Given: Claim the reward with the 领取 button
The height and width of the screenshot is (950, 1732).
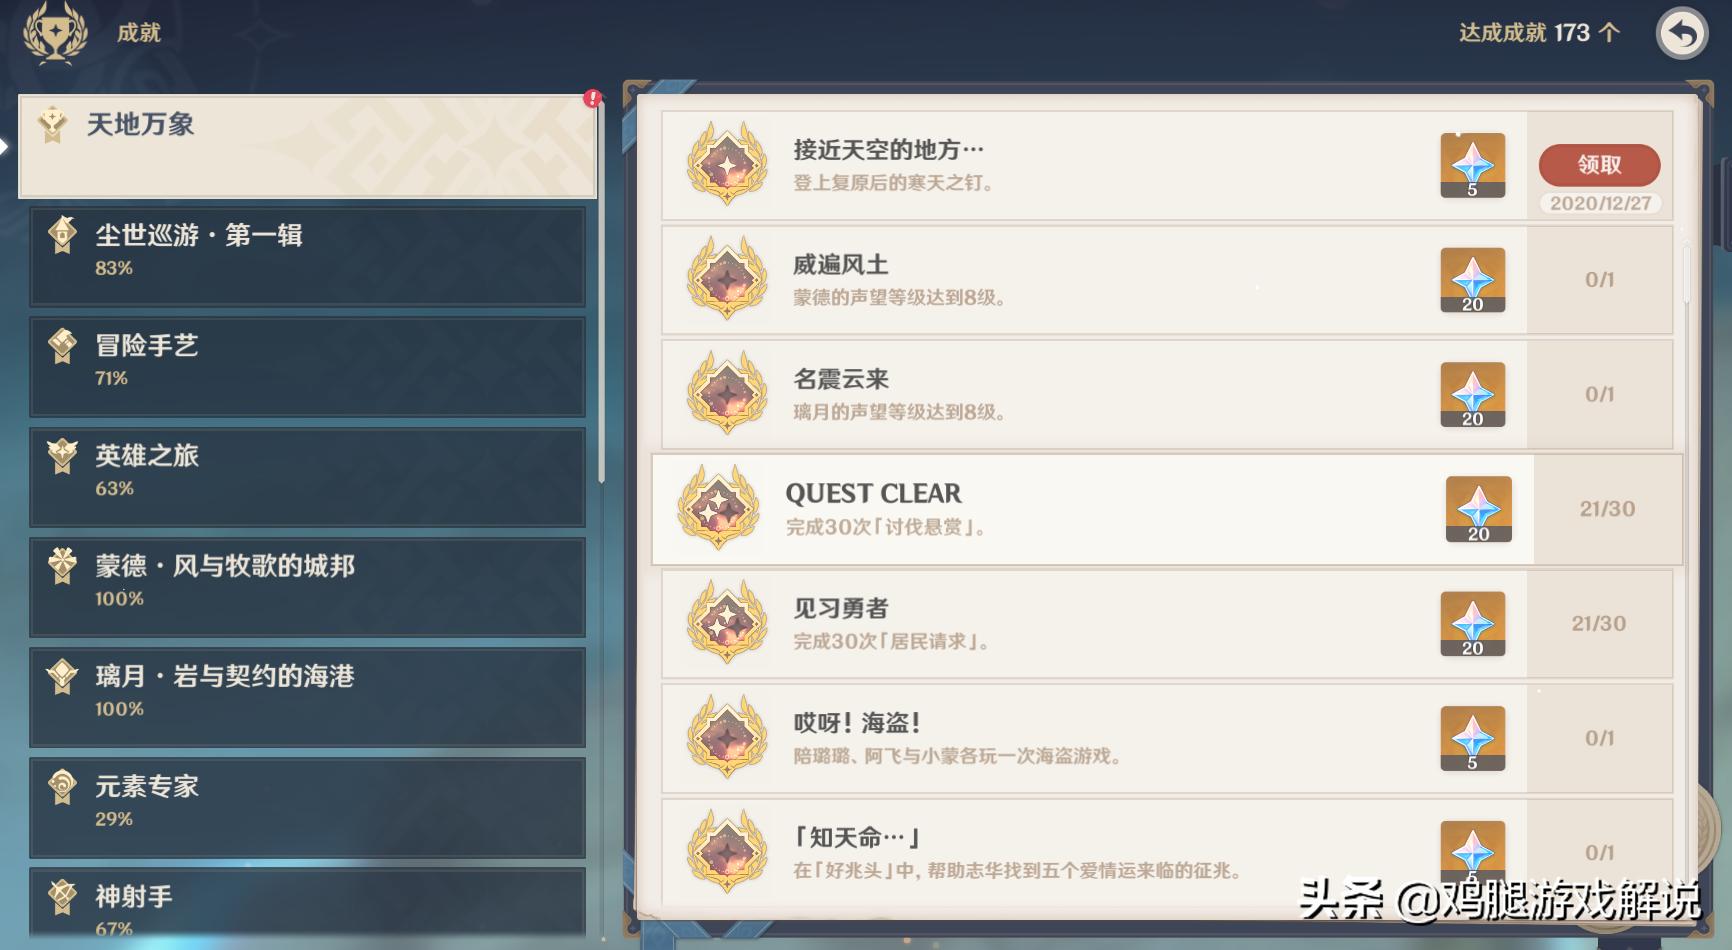Looking at the screenshot, I should click(x=1599, y=165).
